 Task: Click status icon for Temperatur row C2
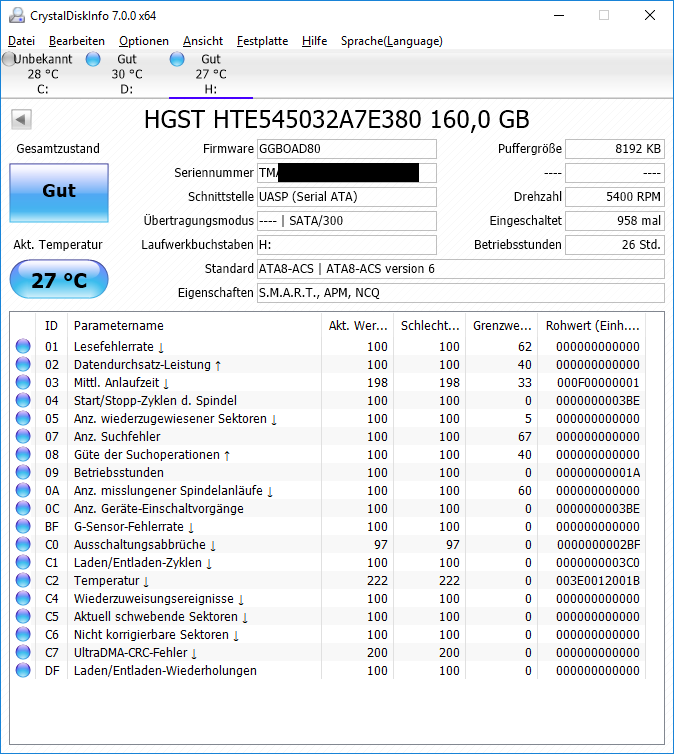click(x=23, y=580)
